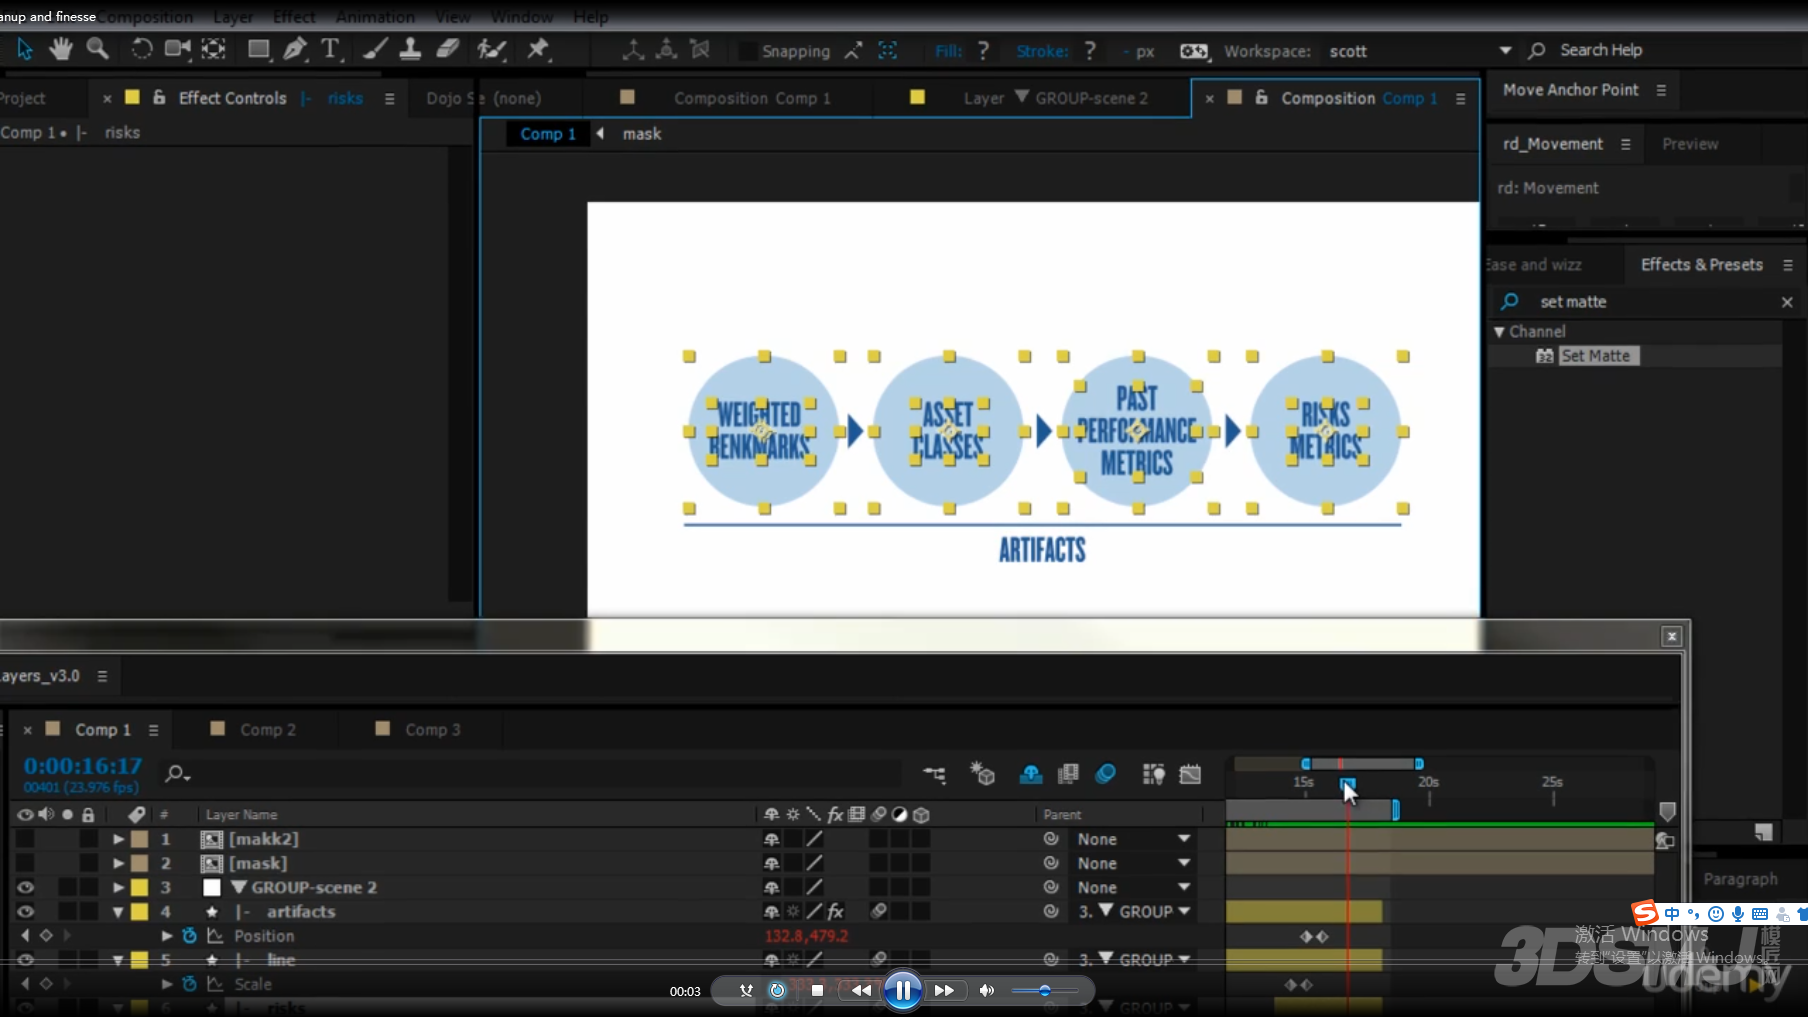
Task: Click the World Axis mode icon
Action: (x=666, y=49)
